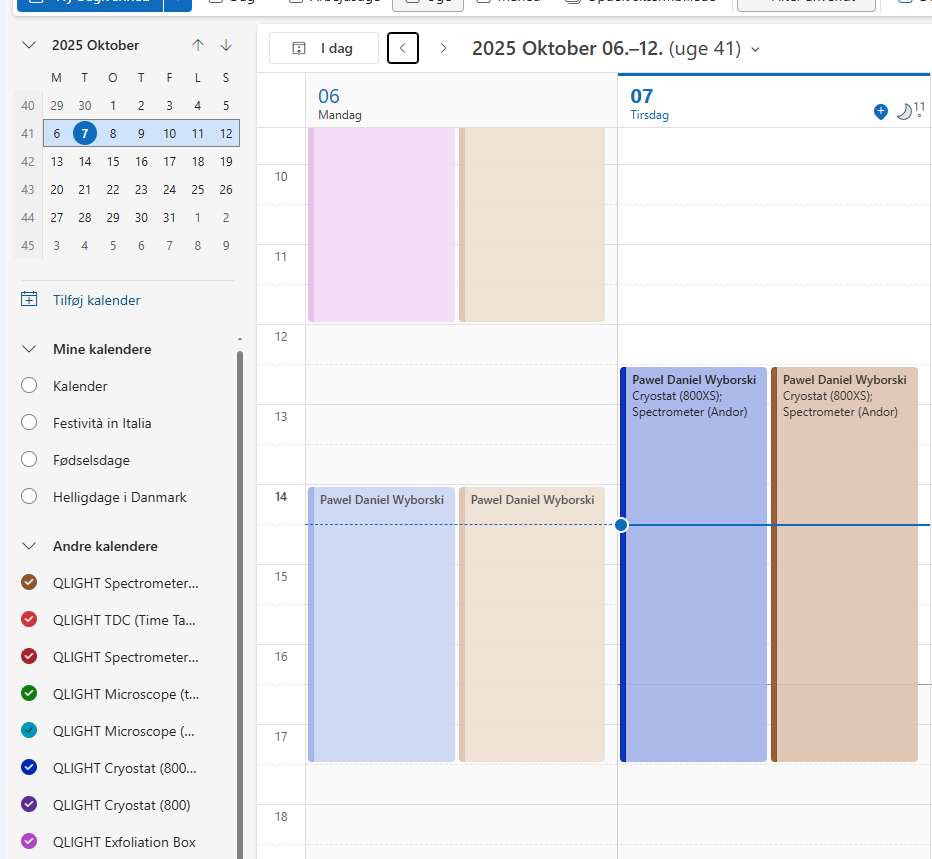Click the calendar icon beside Tilføj kalender
The width and height of the screenshot is (932, 859).
tap(29, 300)
